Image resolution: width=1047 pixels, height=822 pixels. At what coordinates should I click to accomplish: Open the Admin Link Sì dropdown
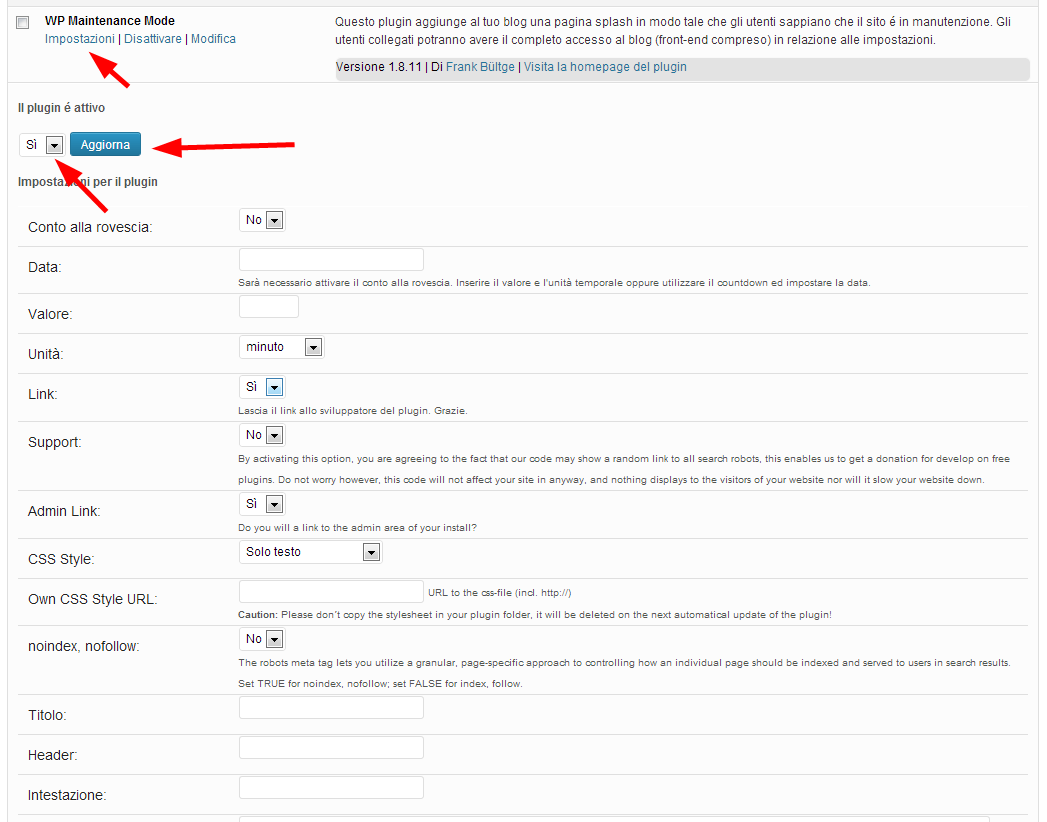click(262, 503)
